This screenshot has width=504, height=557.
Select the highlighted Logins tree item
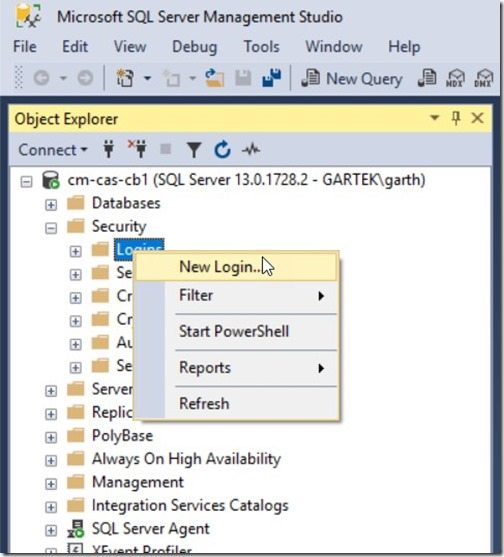click(x=139, y=245)
